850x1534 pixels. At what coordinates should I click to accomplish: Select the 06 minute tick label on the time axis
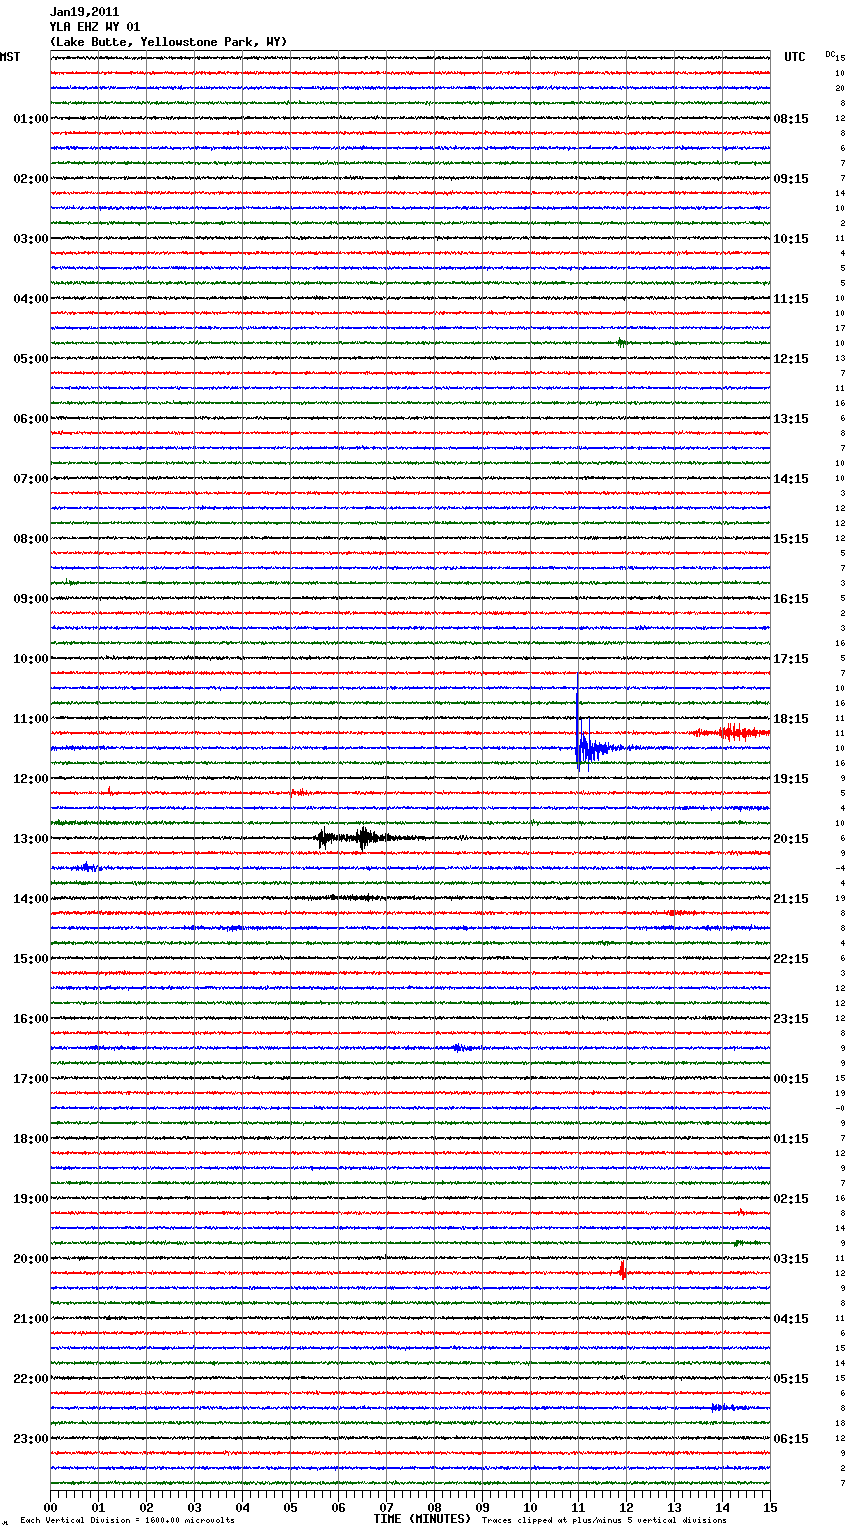(339, 1507)
